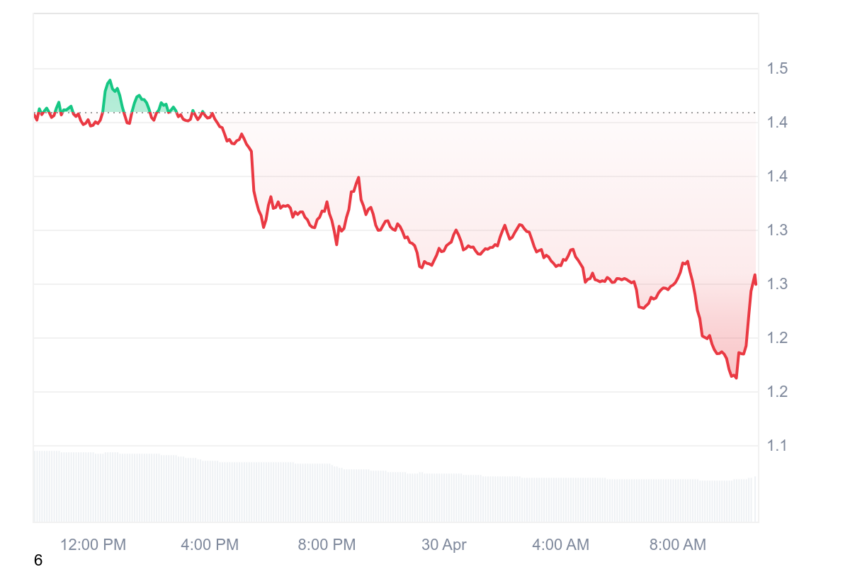Click the 1.2 label above 1.1
The image size is (850, 567).
point(777,391)
